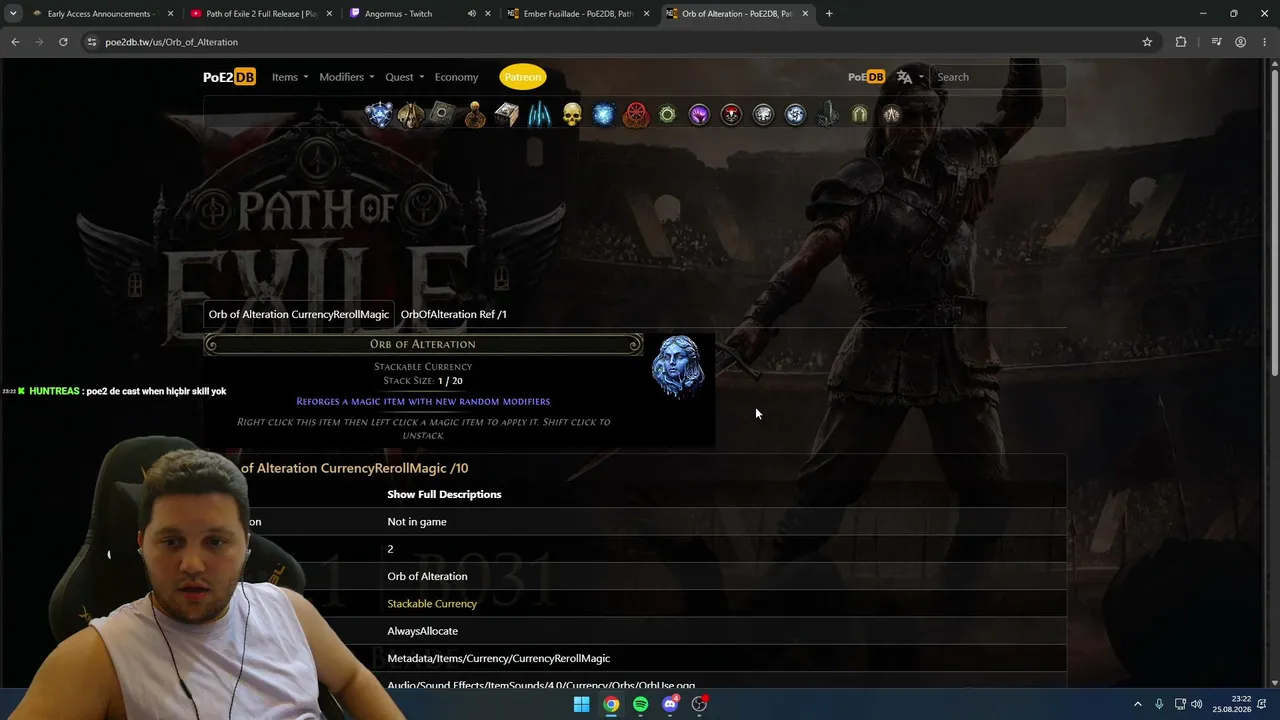Click the grey stone tablet icon
Image resolution: width=1280 pixels, height=720 pixels.
pos(442,115)
